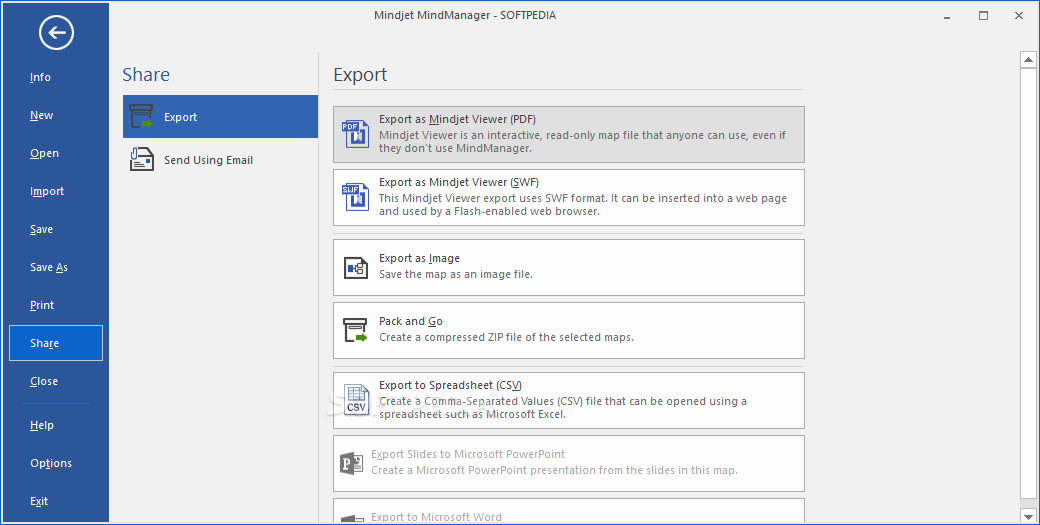The height and width of the screenshot is (525, 1040).
Task: Minimize the MindManager window
Action: 948,16
